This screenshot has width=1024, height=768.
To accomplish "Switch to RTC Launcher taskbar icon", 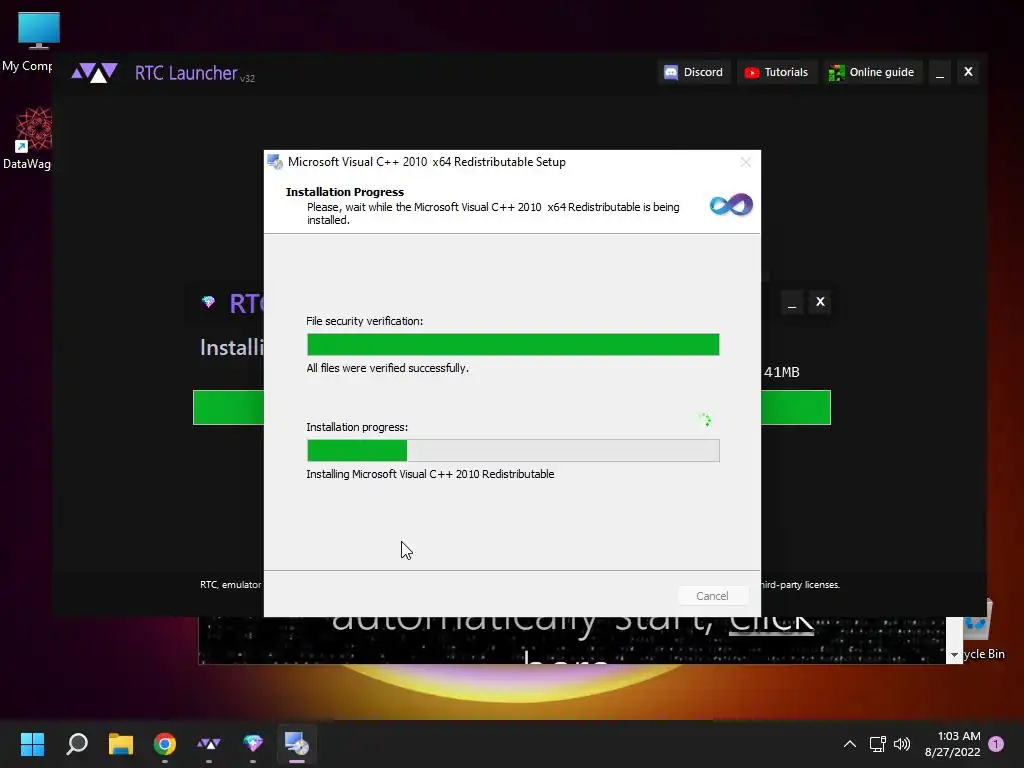I will coord(209,743).
